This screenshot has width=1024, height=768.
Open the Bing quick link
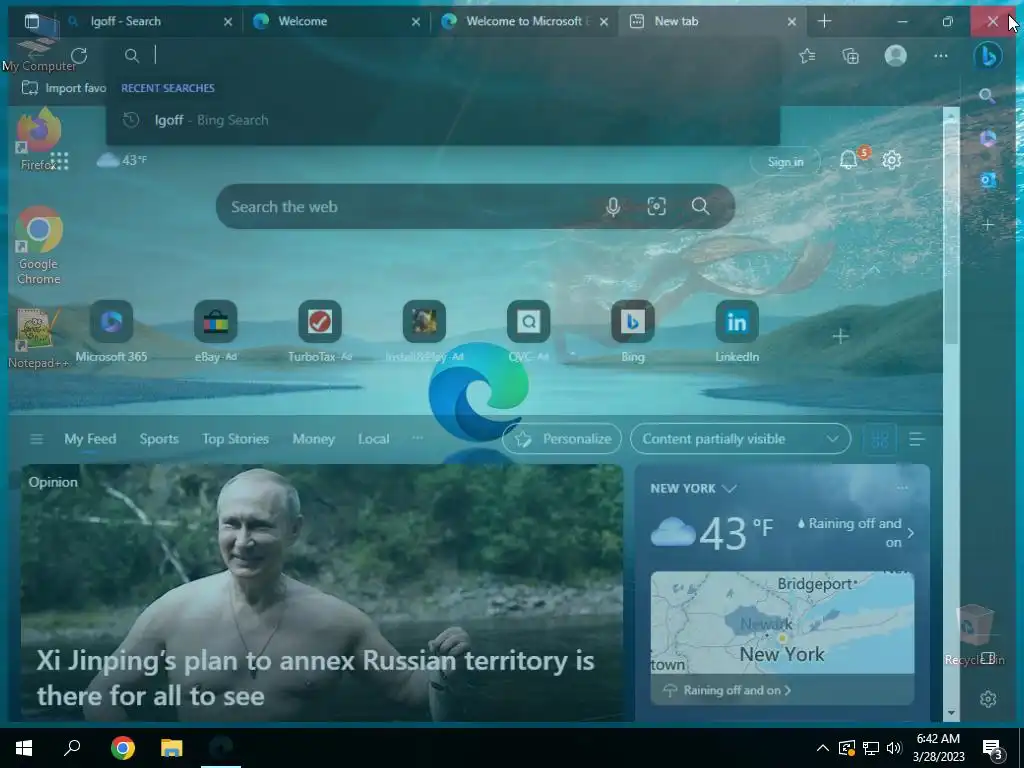[633, 331]
